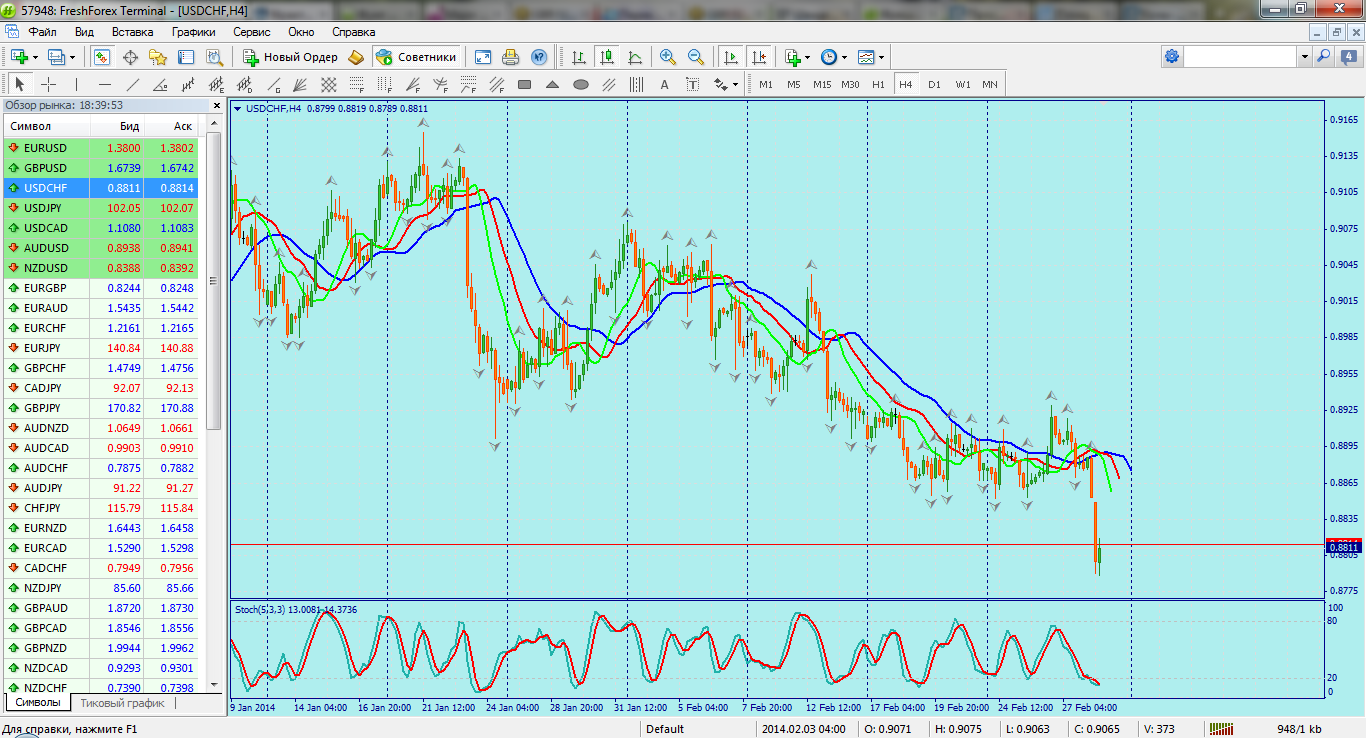Select the Crosshair cursor tool
This screenshot has width=1366, height=738.
pyautogui.click(x=48, y=85)
